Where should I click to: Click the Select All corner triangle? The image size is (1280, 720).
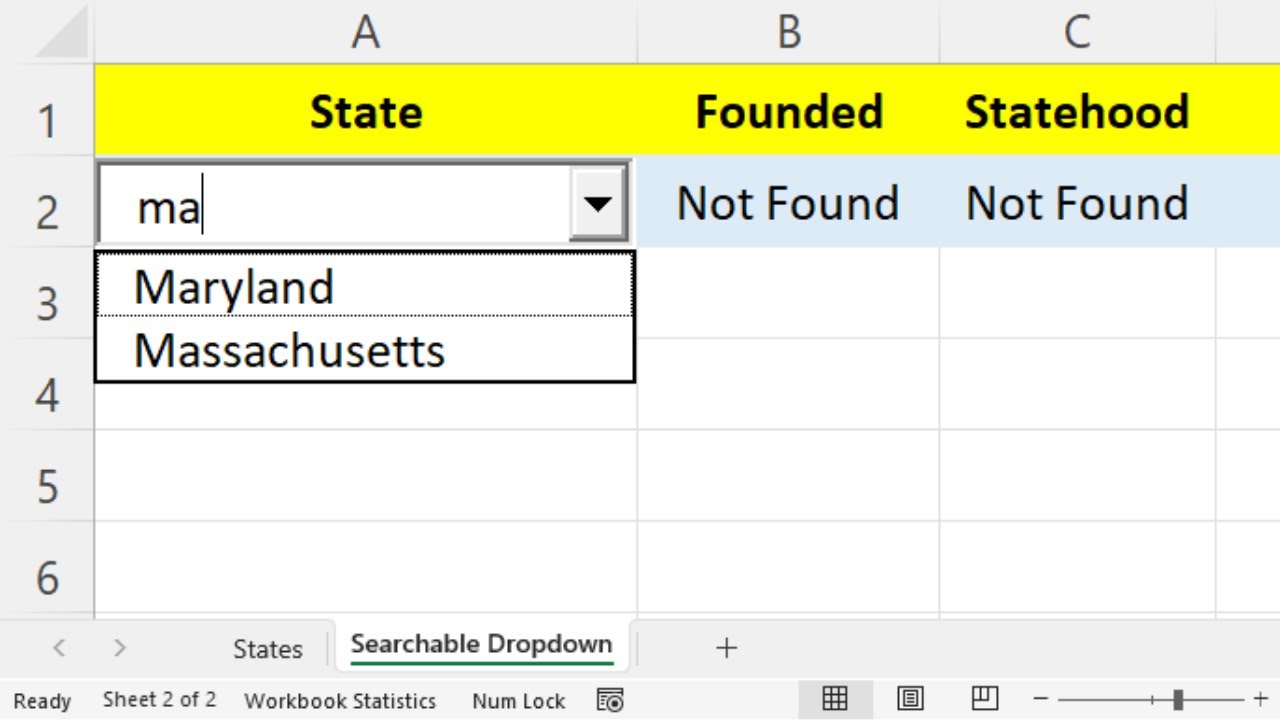(62, 35)
